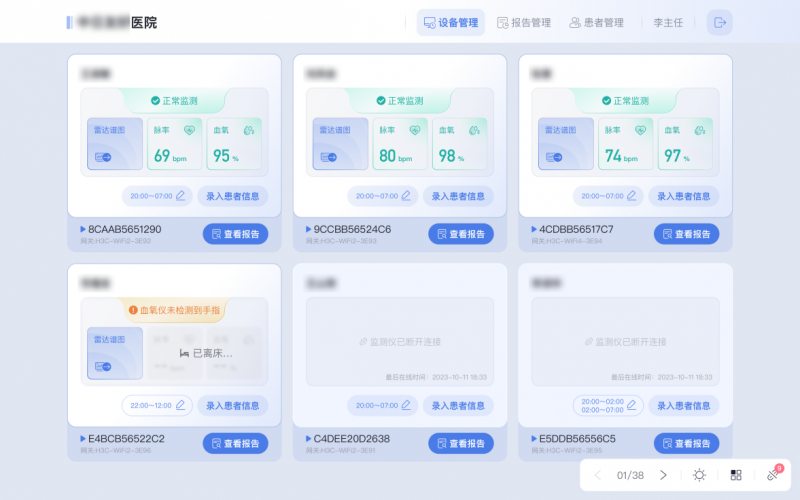View report for device 9CCBB56524C6

(461, 234)
